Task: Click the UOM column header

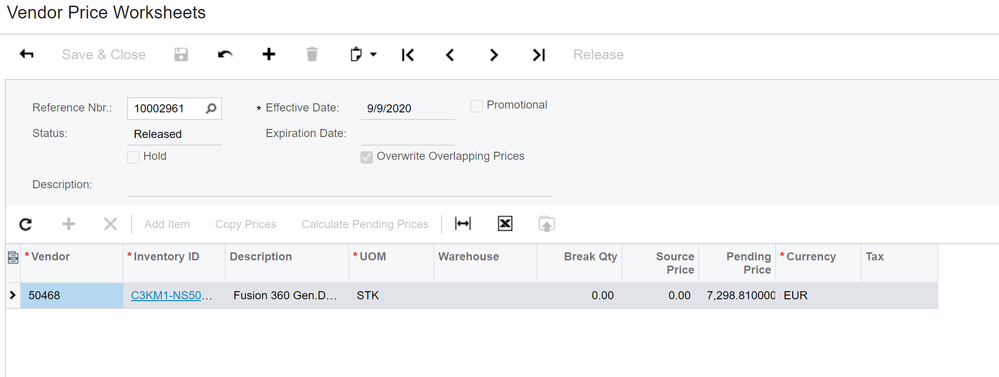Action: 391,263
